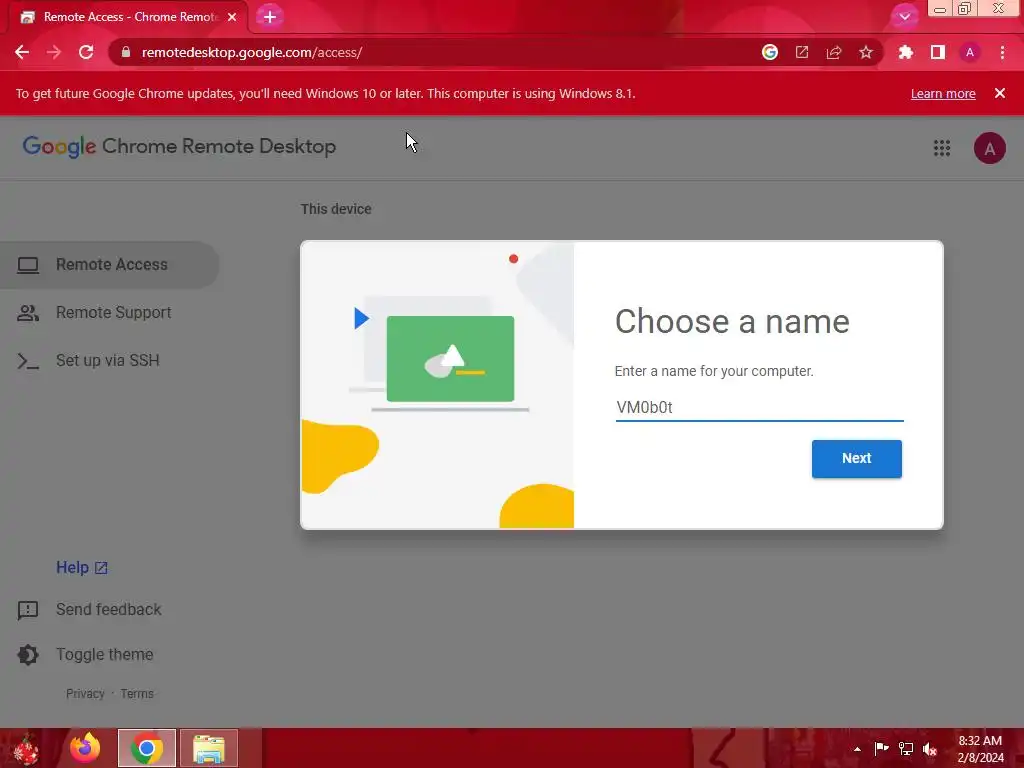
Task: Click the Google icon in address bar
Action: [x=770, y=52]
